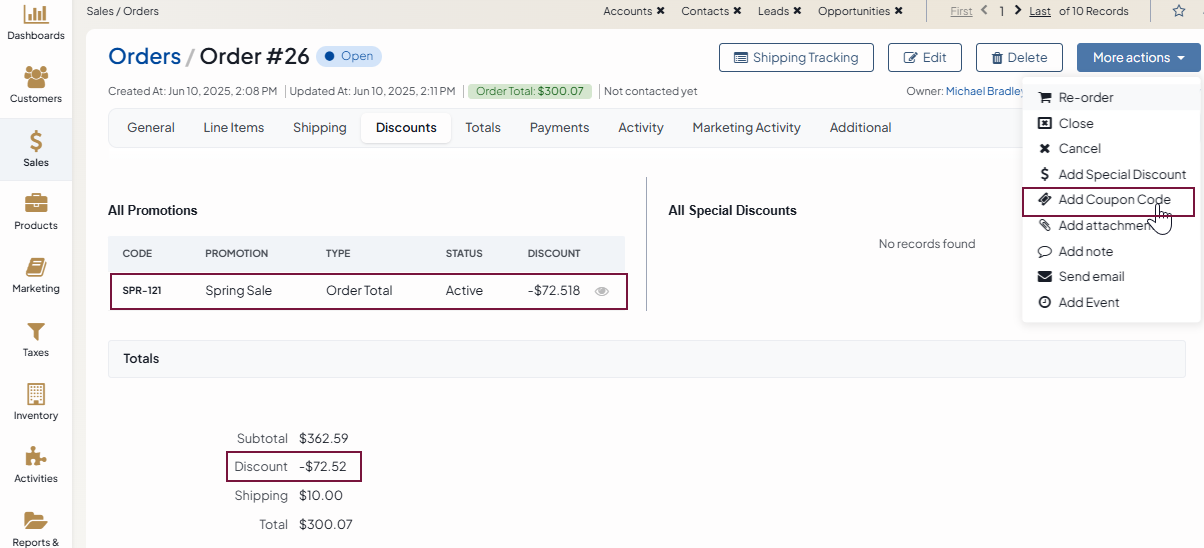Open owner Michael Bradley link
This screenshot has height=548, width=1204.
pyautogui.click(x=984, y=91)
